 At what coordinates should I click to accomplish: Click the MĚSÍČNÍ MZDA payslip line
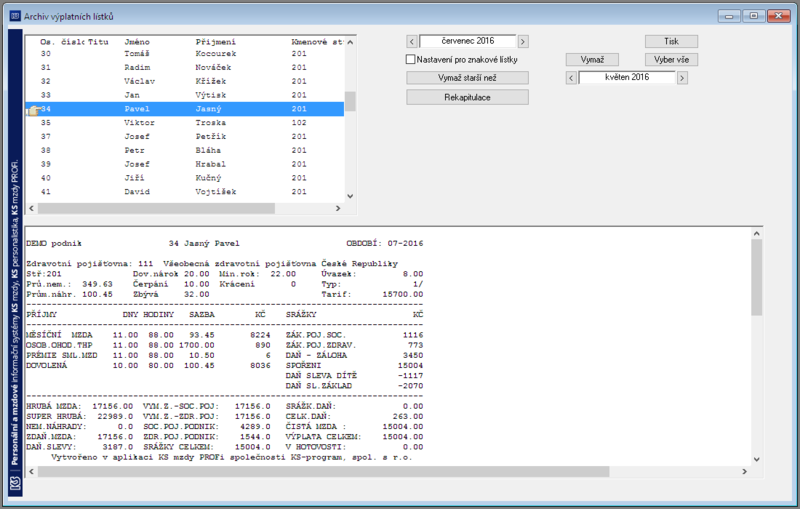pyautogui.click(x=148, y=335)
